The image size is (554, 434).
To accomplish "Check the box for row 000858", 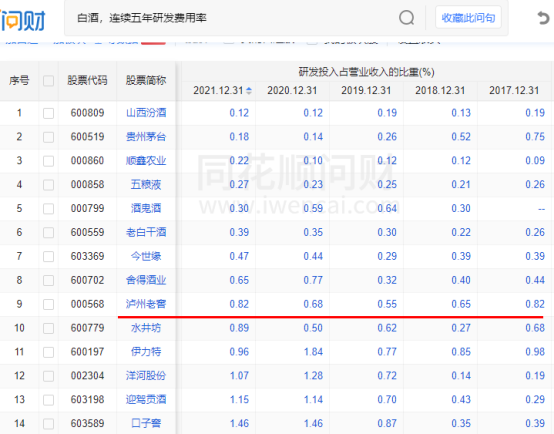I will coord(48,185).
